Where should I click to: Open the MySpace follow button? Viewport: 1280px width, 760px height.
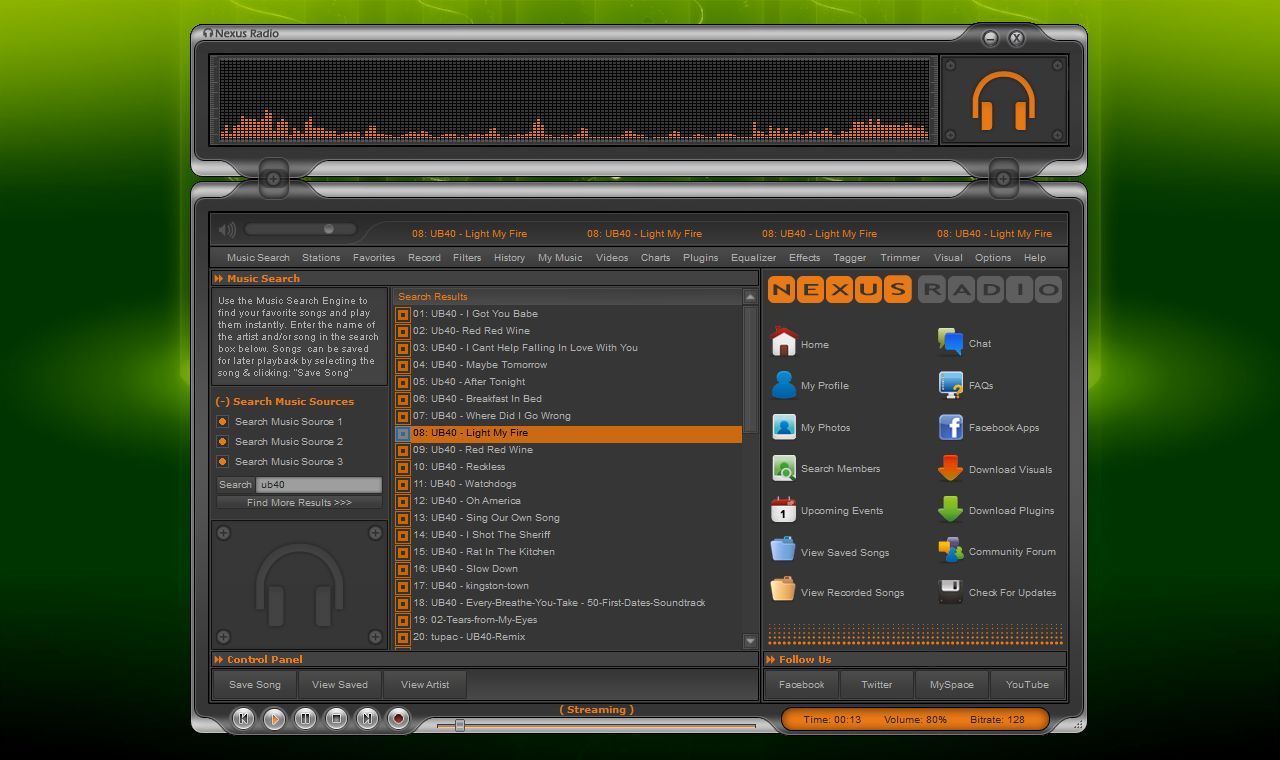click(951, 685)
